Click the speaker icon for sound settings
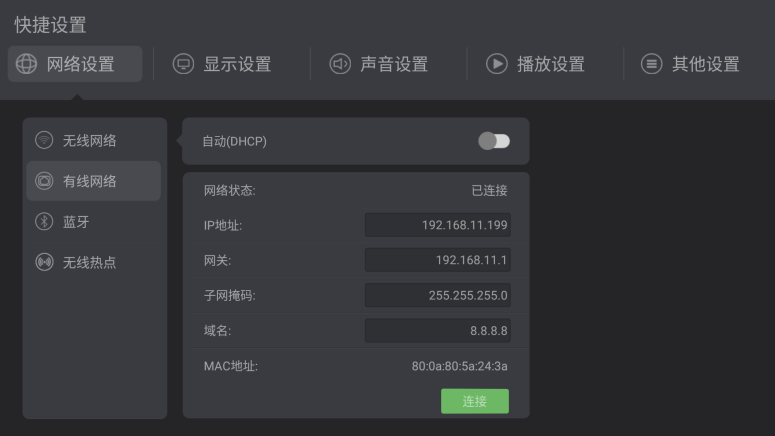 point(340,64)
